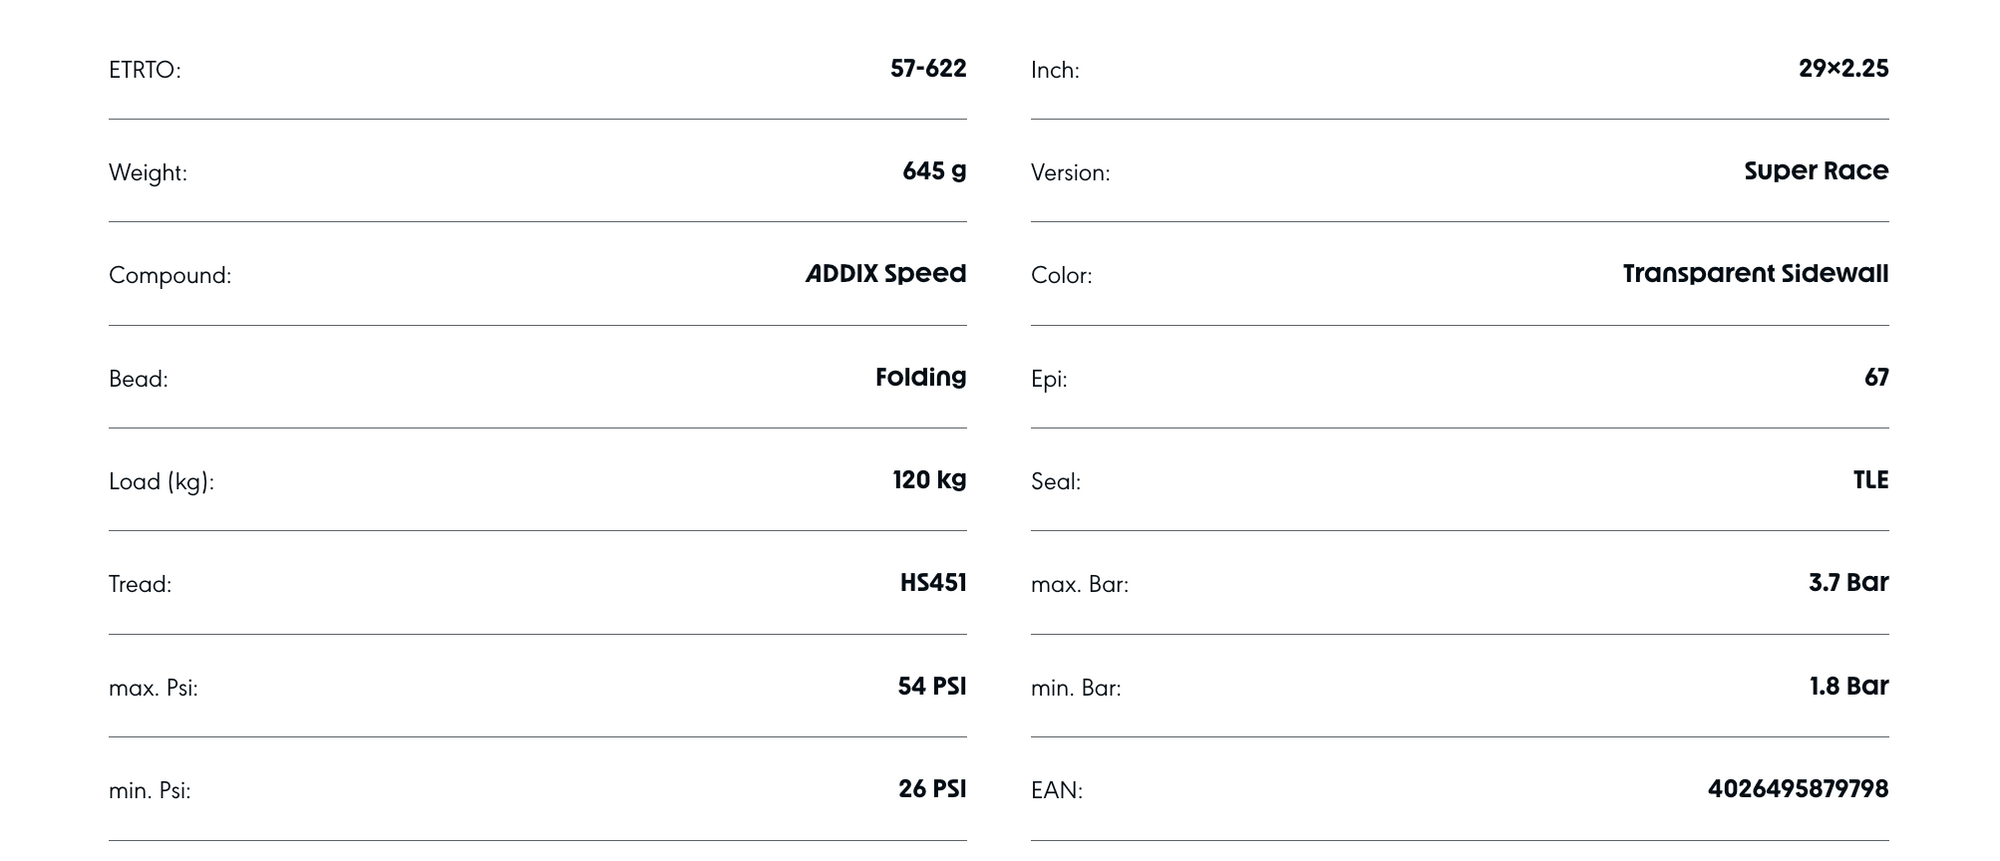Click the ETRTO value 57-622
Image resolution: width=2000 pixels, height=861 pixels.
(x=928, y=69)
